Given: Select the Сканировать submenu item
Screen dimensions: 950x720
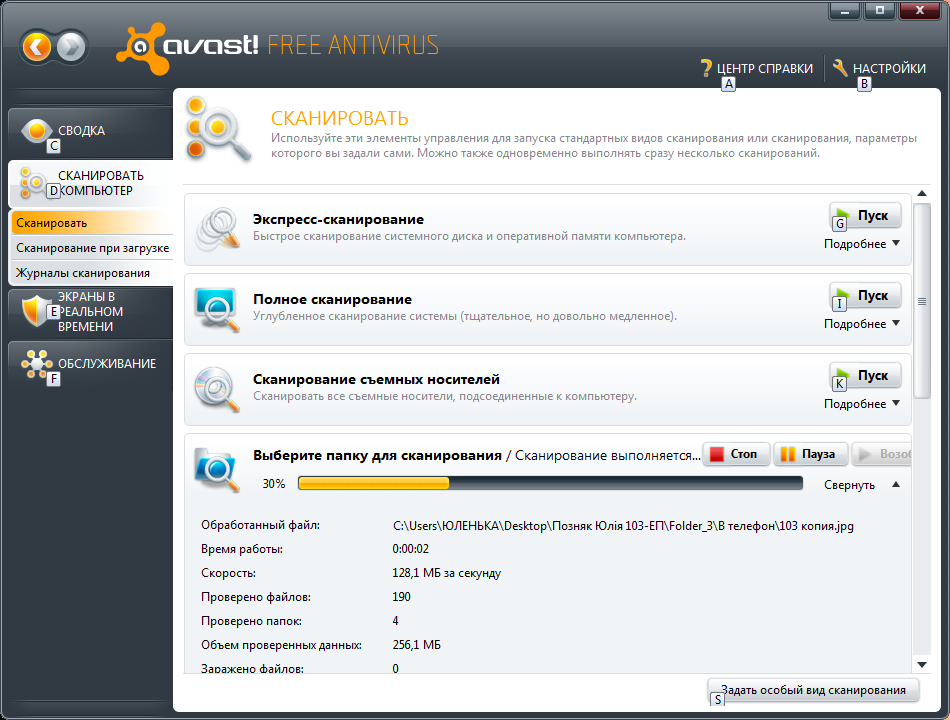Looking at the screenshot, I should click(92, 223).
